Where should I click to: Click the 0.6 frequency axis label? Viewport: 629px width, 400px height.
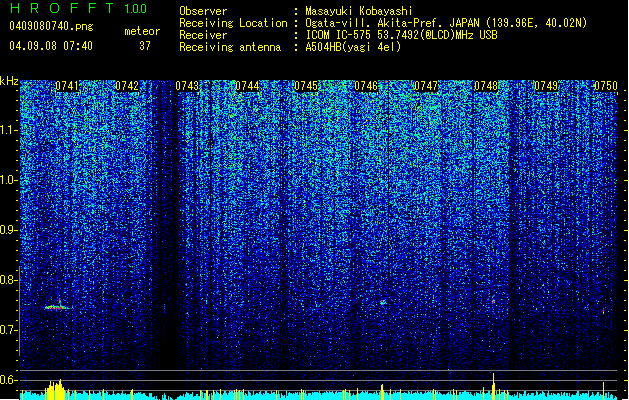pyautogui.click(x=9, y=380)
